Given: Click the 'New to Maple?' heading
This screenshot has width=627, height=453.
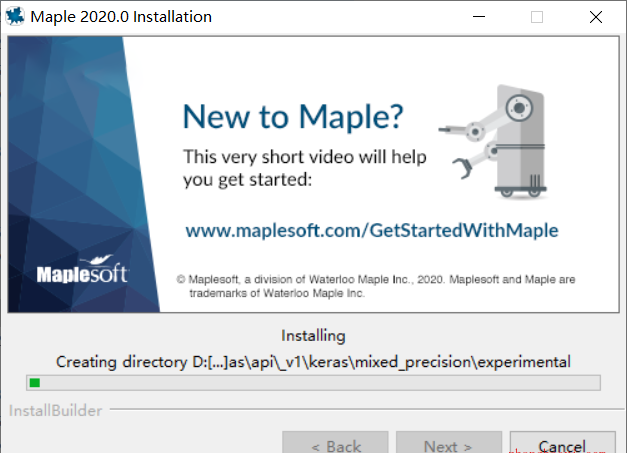Looking at the screenshot, I should pyautogui.click(x=293, y=117).
